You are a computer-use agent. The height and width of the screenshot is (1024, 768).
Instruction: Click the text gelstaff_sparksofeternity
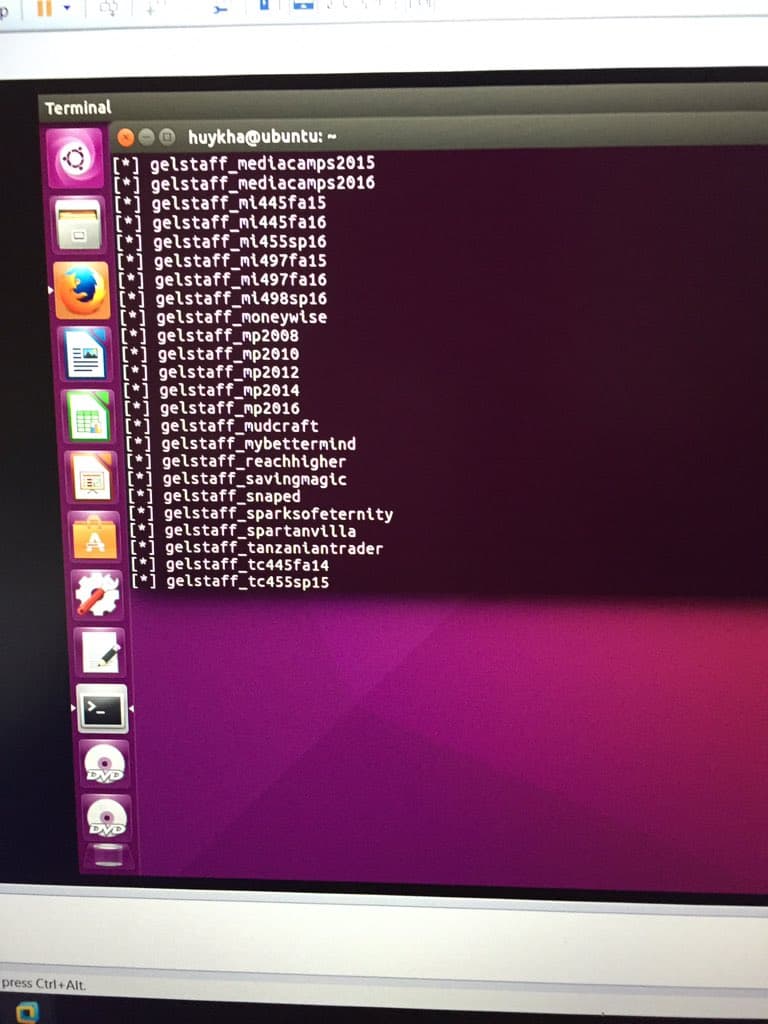tap(279, 514)
